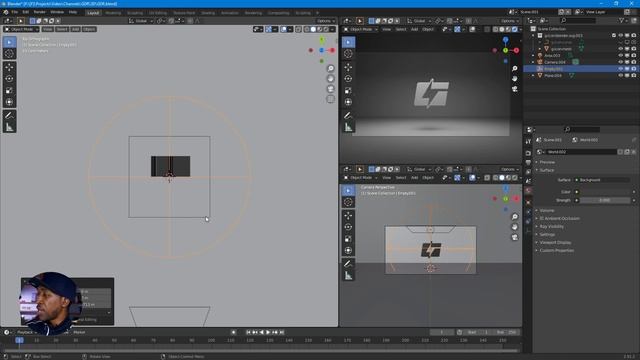
Task: Switch perspective/orthographic icon in main viewport
Action: [x=331, y=99]
